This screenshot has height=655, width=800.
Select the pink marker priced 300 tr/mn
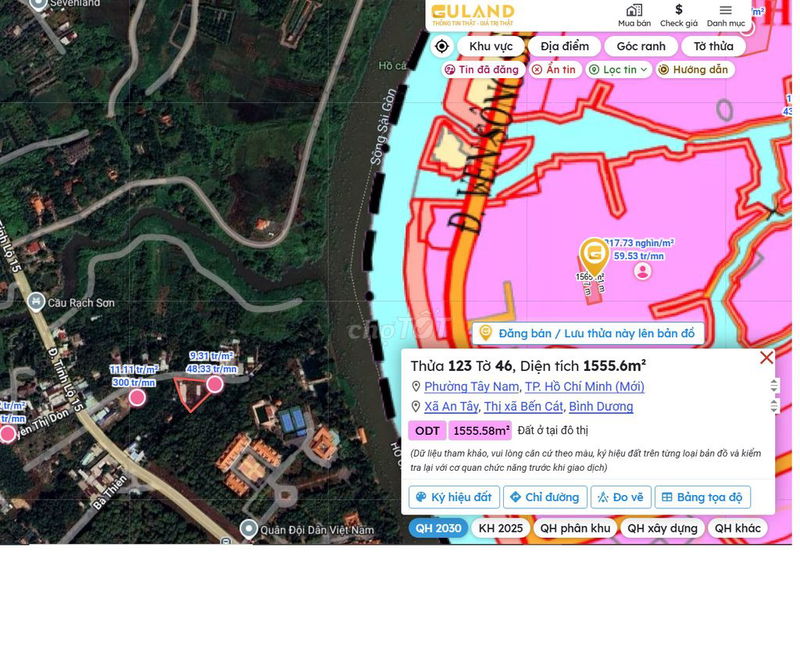tap(137, 397)
